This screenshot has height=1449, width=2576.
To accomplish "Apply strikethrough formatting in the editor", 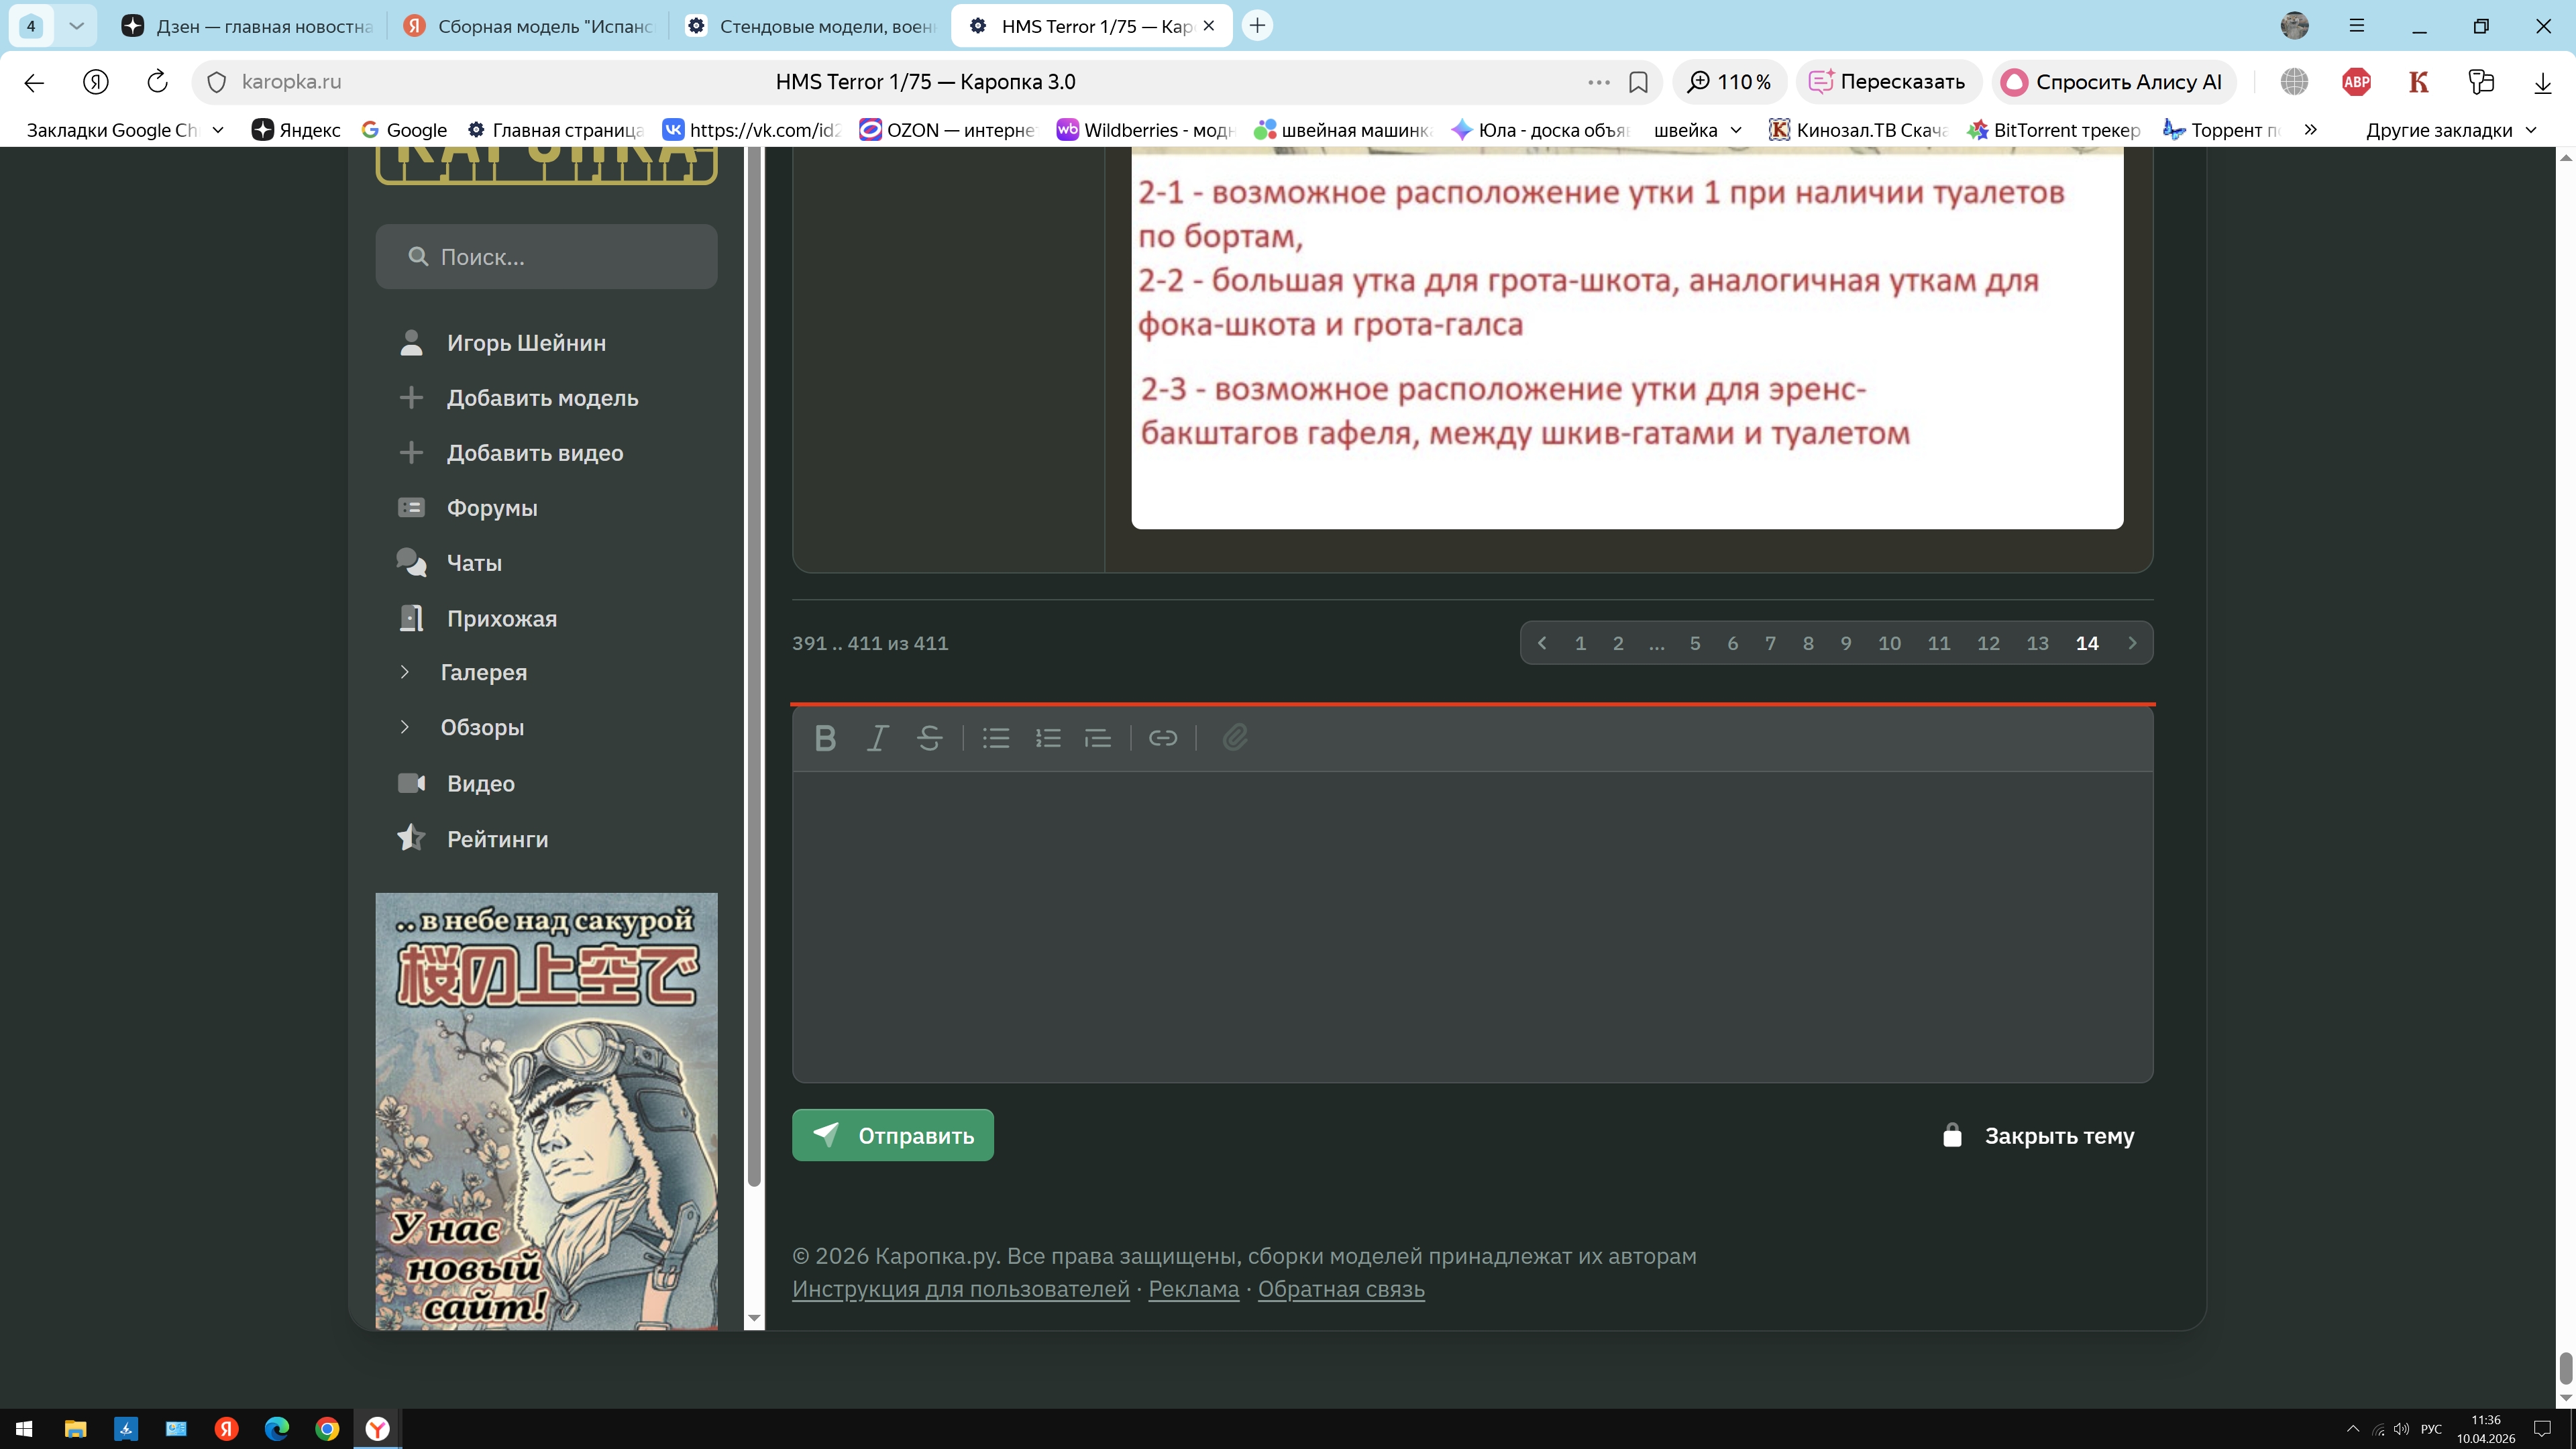I will [x=929, y=738].
